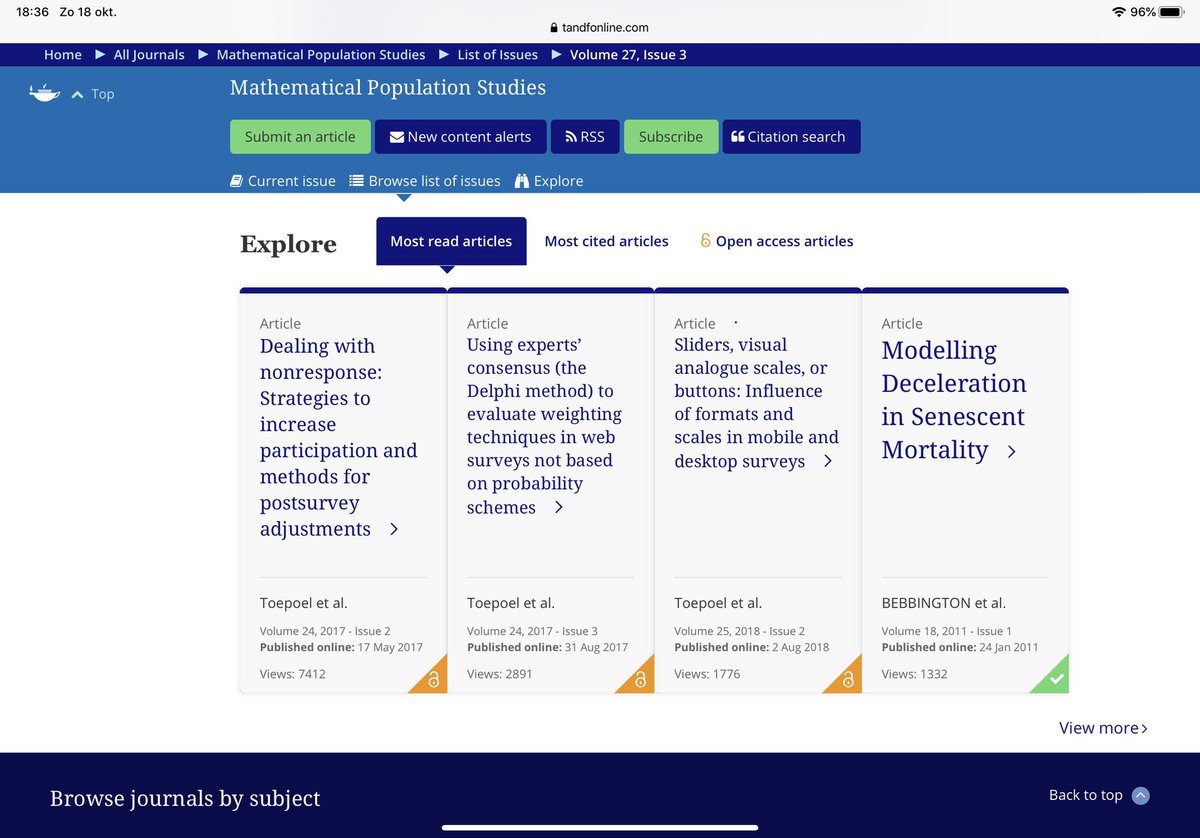Viewport: 1200px width, 838px height.
Task: Tap the lock icon beside tandfonline.com
Action: coord(553,28)
